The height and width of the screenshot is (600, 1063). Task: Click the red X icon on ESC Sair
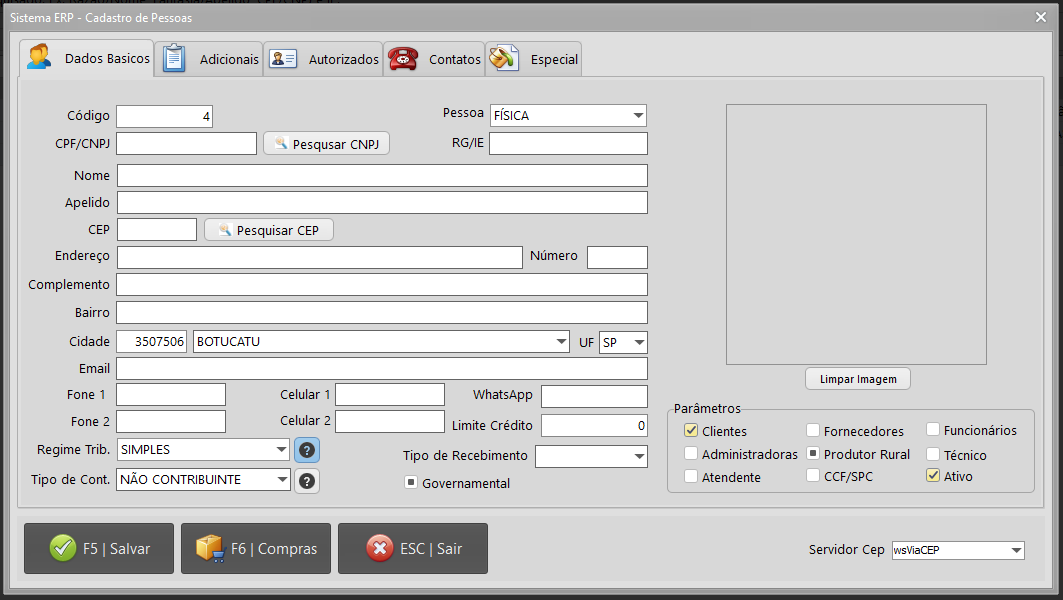(x=379, y=548)
